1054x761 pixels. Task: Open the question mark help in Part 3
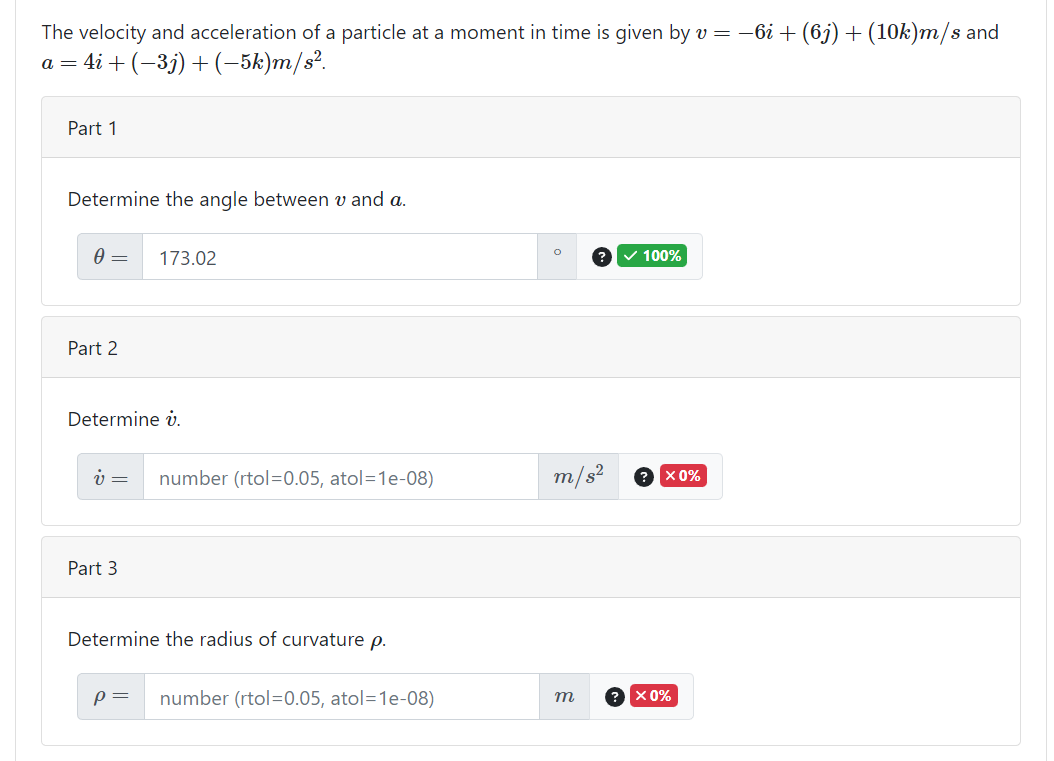[614, 696]
